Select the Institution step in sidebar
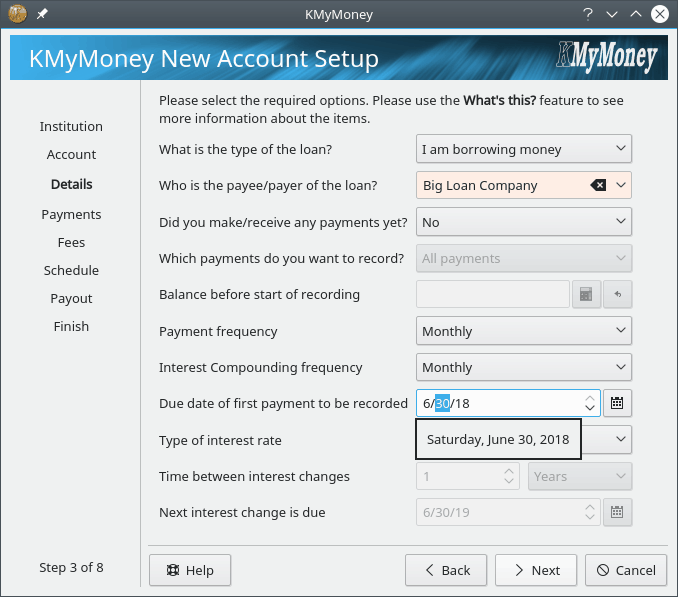 71,127
